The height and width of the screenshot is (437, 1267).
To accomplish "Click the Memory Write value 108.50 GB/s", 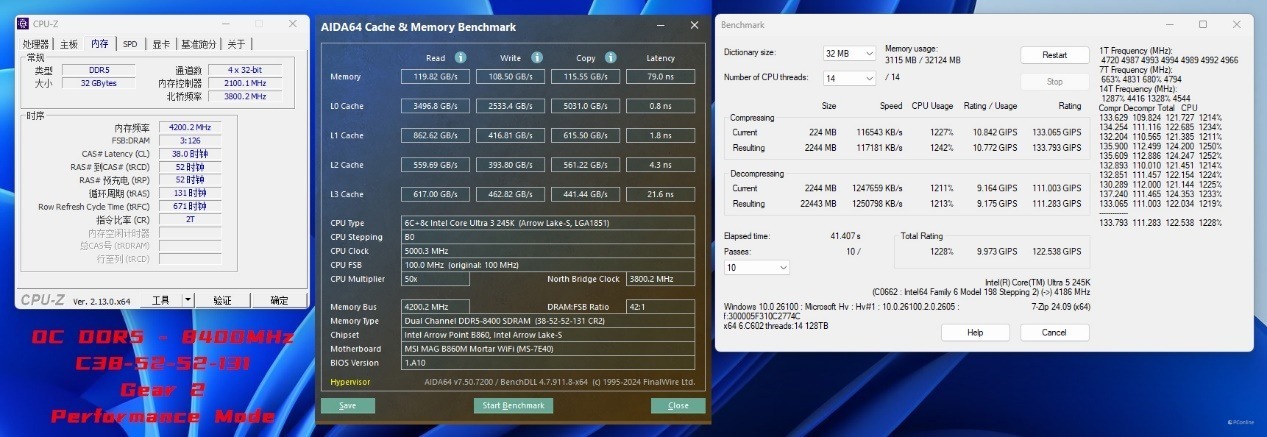I will (510, 77).
